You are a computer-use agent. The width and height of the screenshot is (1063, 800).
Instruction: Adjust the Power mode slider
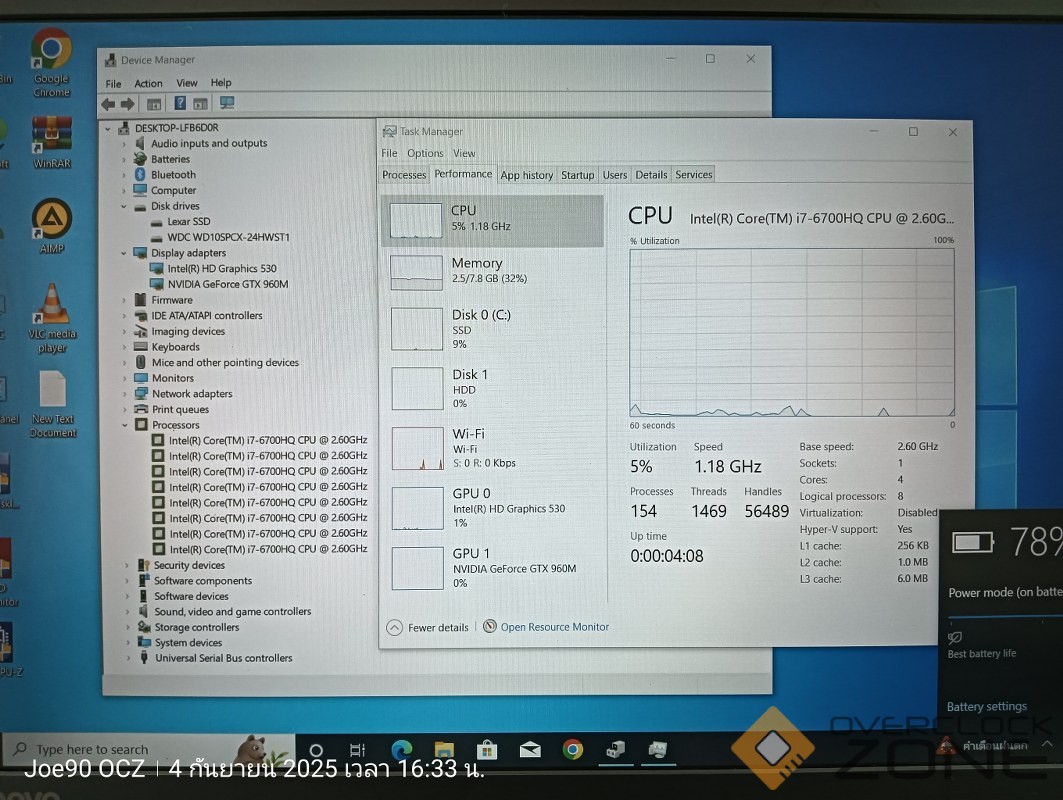tap(1005, 616)
